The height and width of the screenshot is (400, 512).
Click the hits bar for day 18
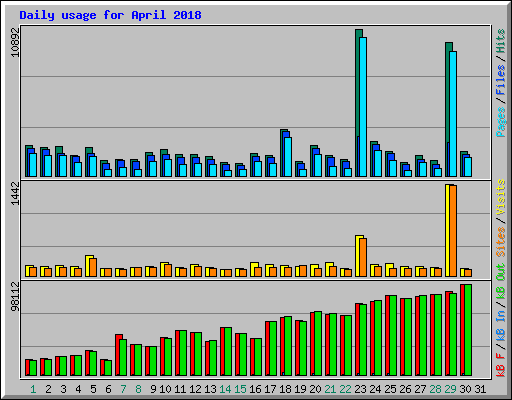point(282,153)
